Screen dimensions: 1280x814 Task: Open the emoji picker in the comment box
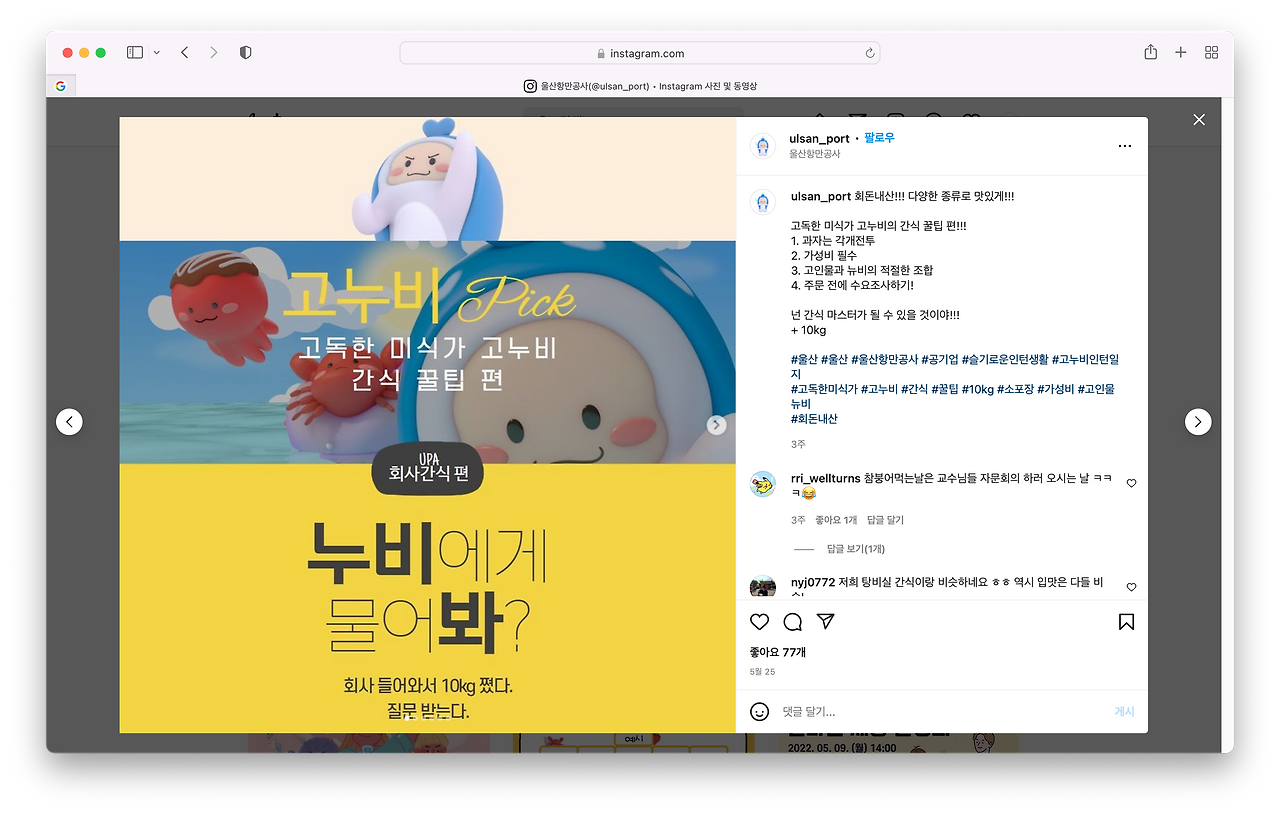pos(759,710)
